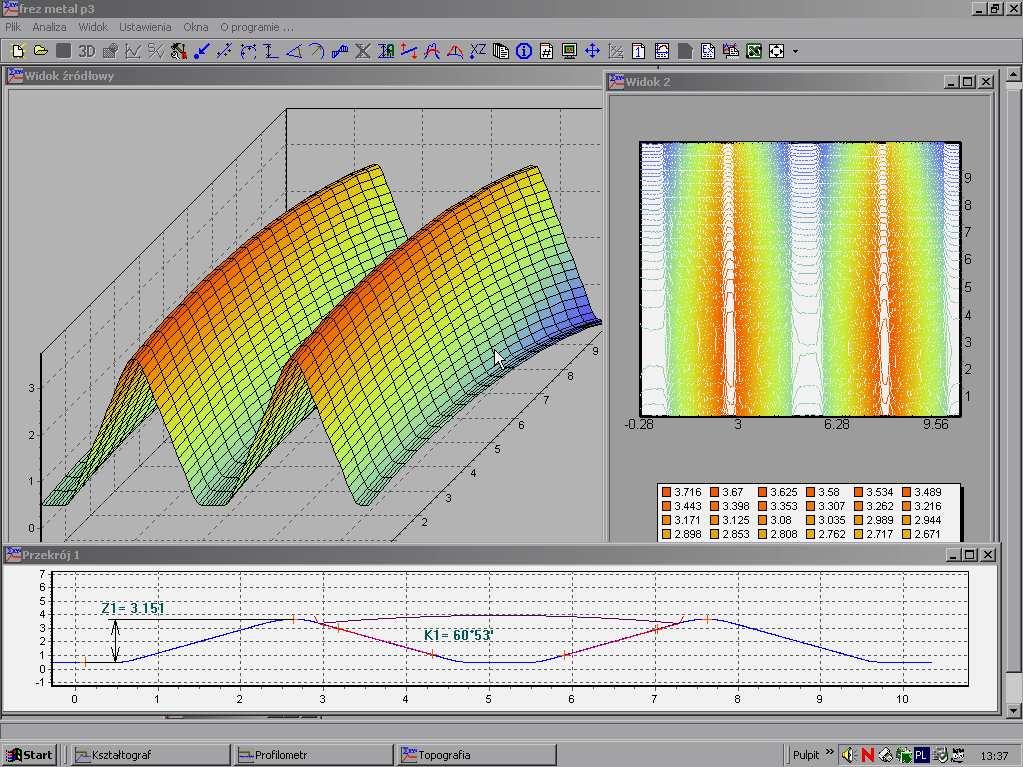Open the blue circled info icon
Image resolution: width=1023 pixels, height=767 pixels.
pos(524,51)
